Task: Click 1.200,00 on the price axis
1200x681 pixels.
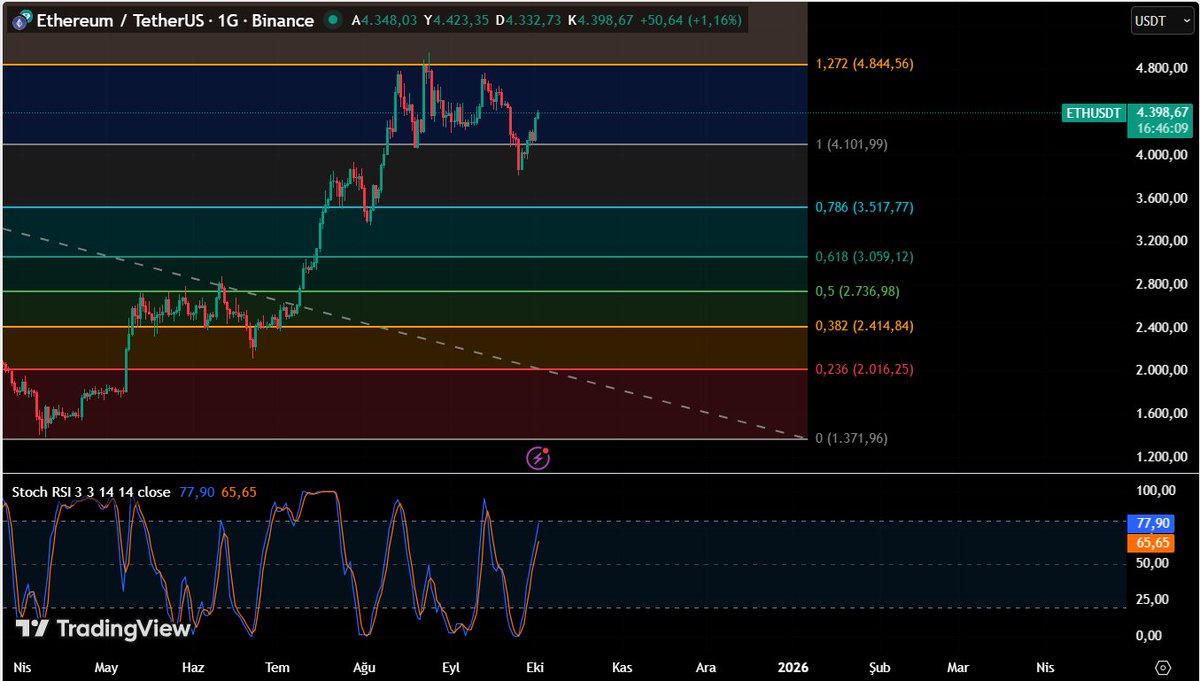Action: click(x=1160, y=457)
